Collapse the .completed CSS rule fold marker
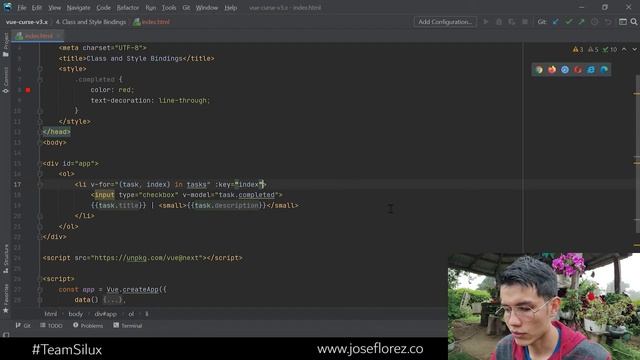 click(x=40, y=80)
